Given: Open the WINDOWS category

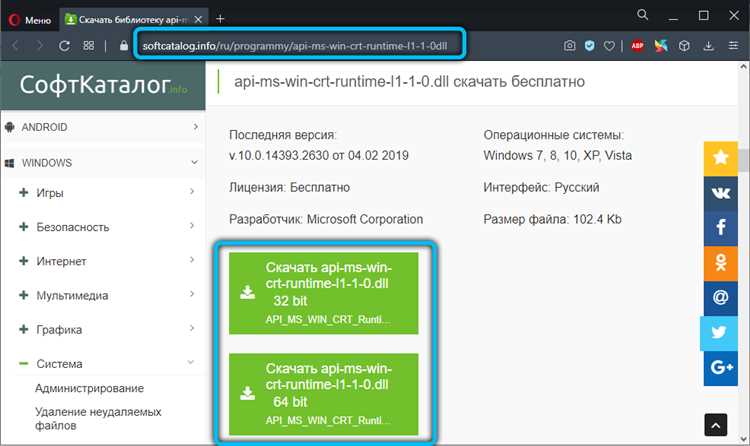Looking at the screenshot, I should coord(46,163).
